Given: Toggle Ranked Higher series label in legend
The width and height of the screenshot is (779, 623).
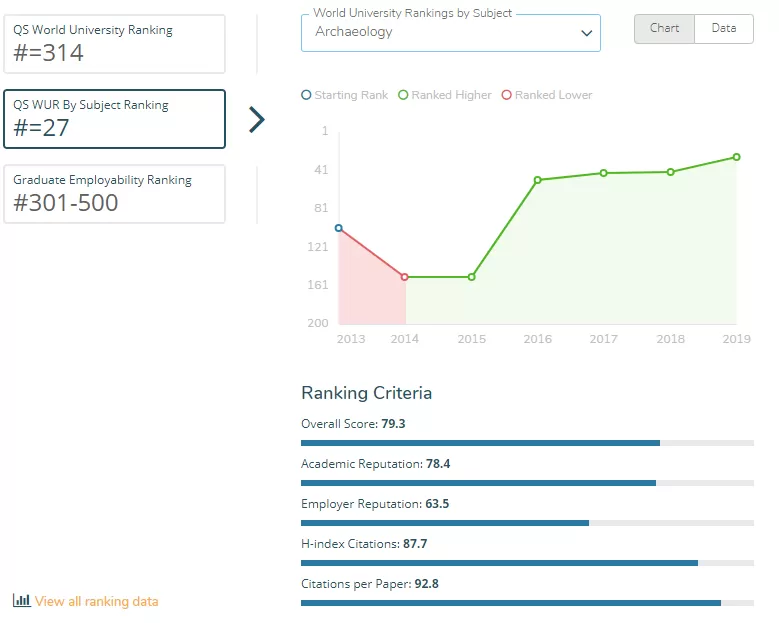Looking at the screenshot, I should click(451, 95).
